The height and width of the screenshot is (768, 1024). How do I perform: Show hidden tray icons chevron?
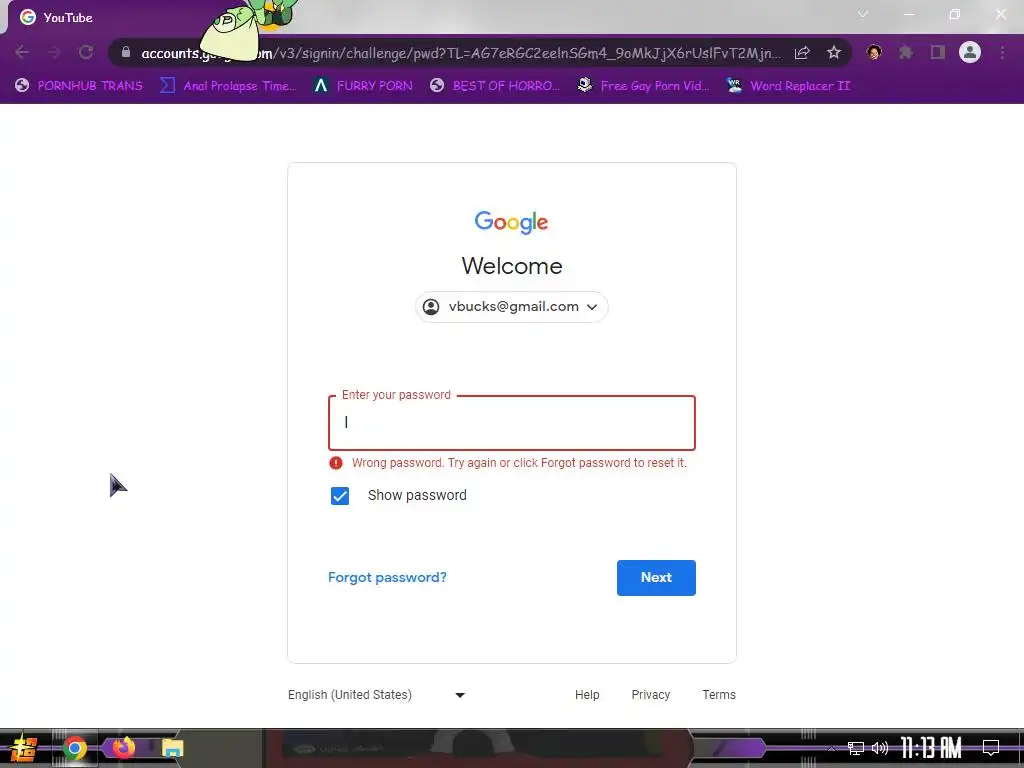click(x=831, y=748)
